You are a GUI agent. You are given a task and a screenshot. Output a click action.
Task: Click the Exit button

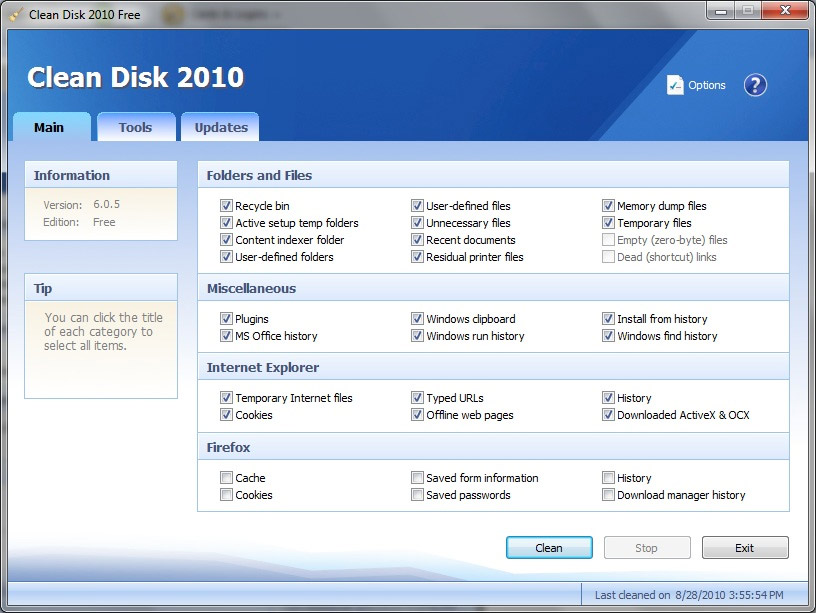(x=744, y=547)
